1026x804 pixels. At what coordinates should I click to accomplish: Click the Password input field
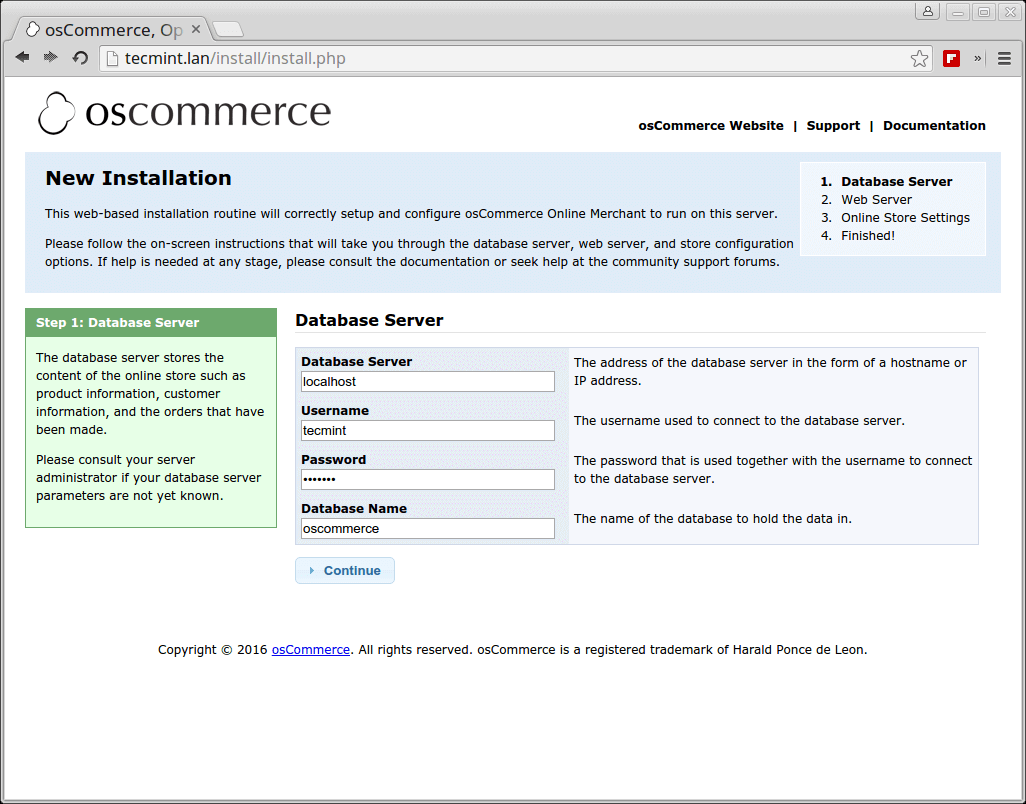click(428, 480)
